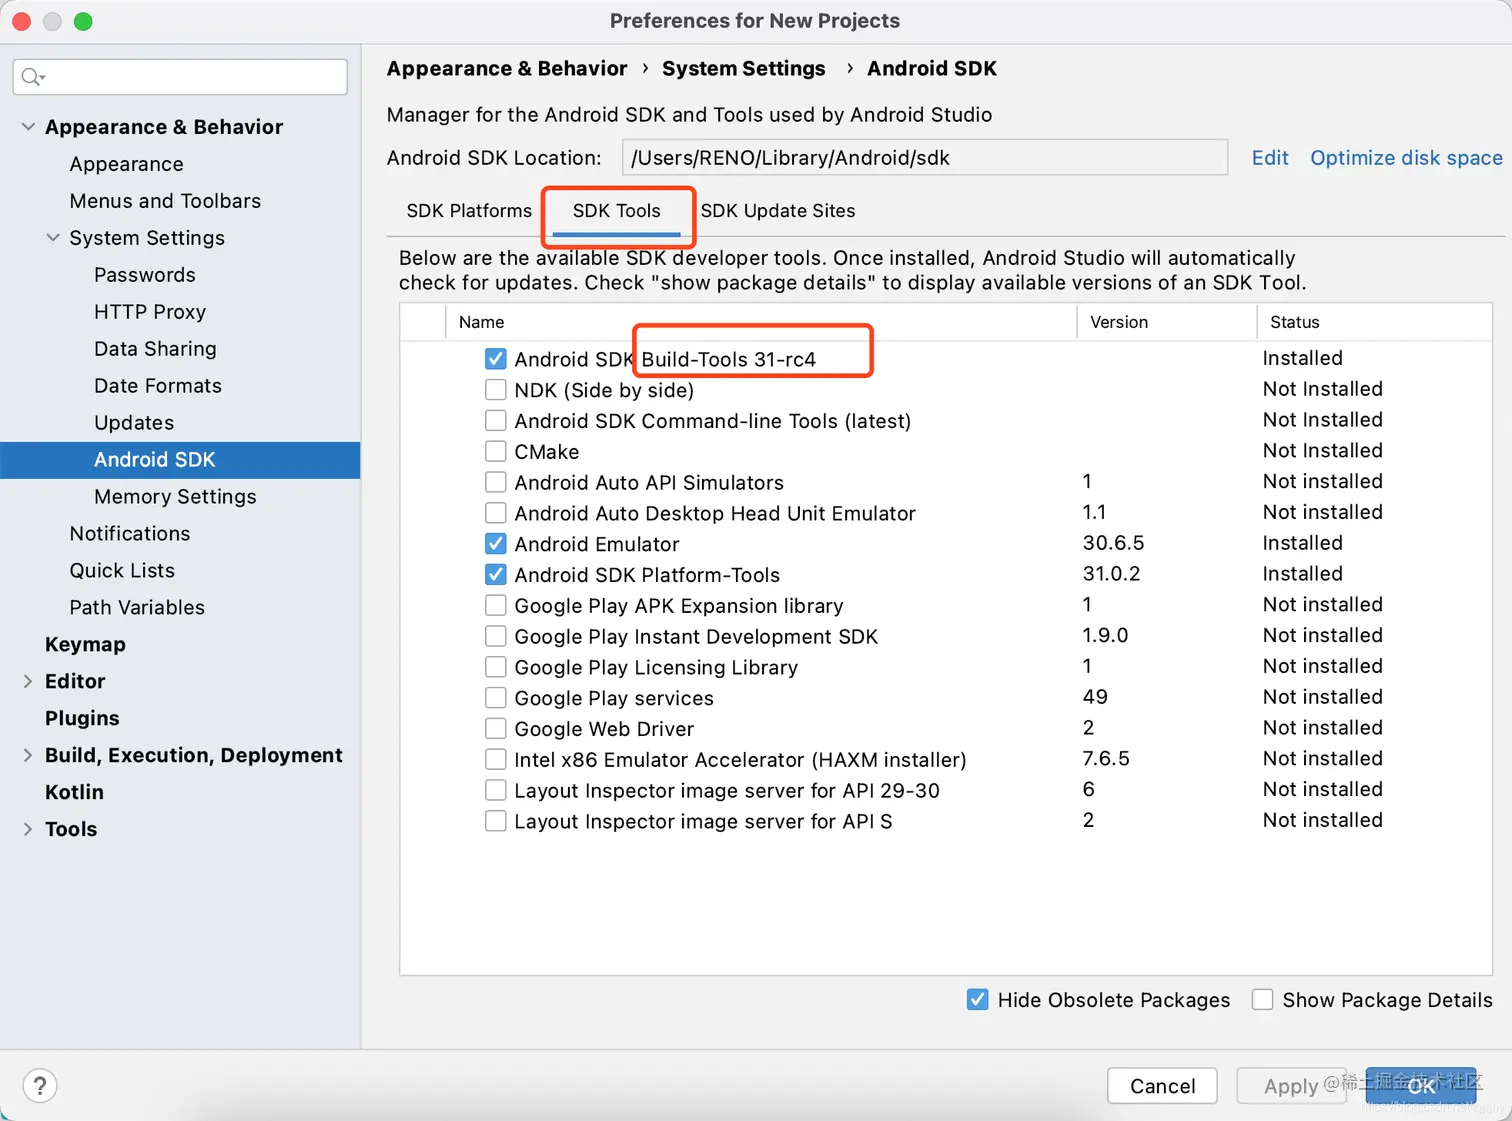1512x1121 pixels.
Task: Click the help question mark button
Action: click(x=40, y=1085)
